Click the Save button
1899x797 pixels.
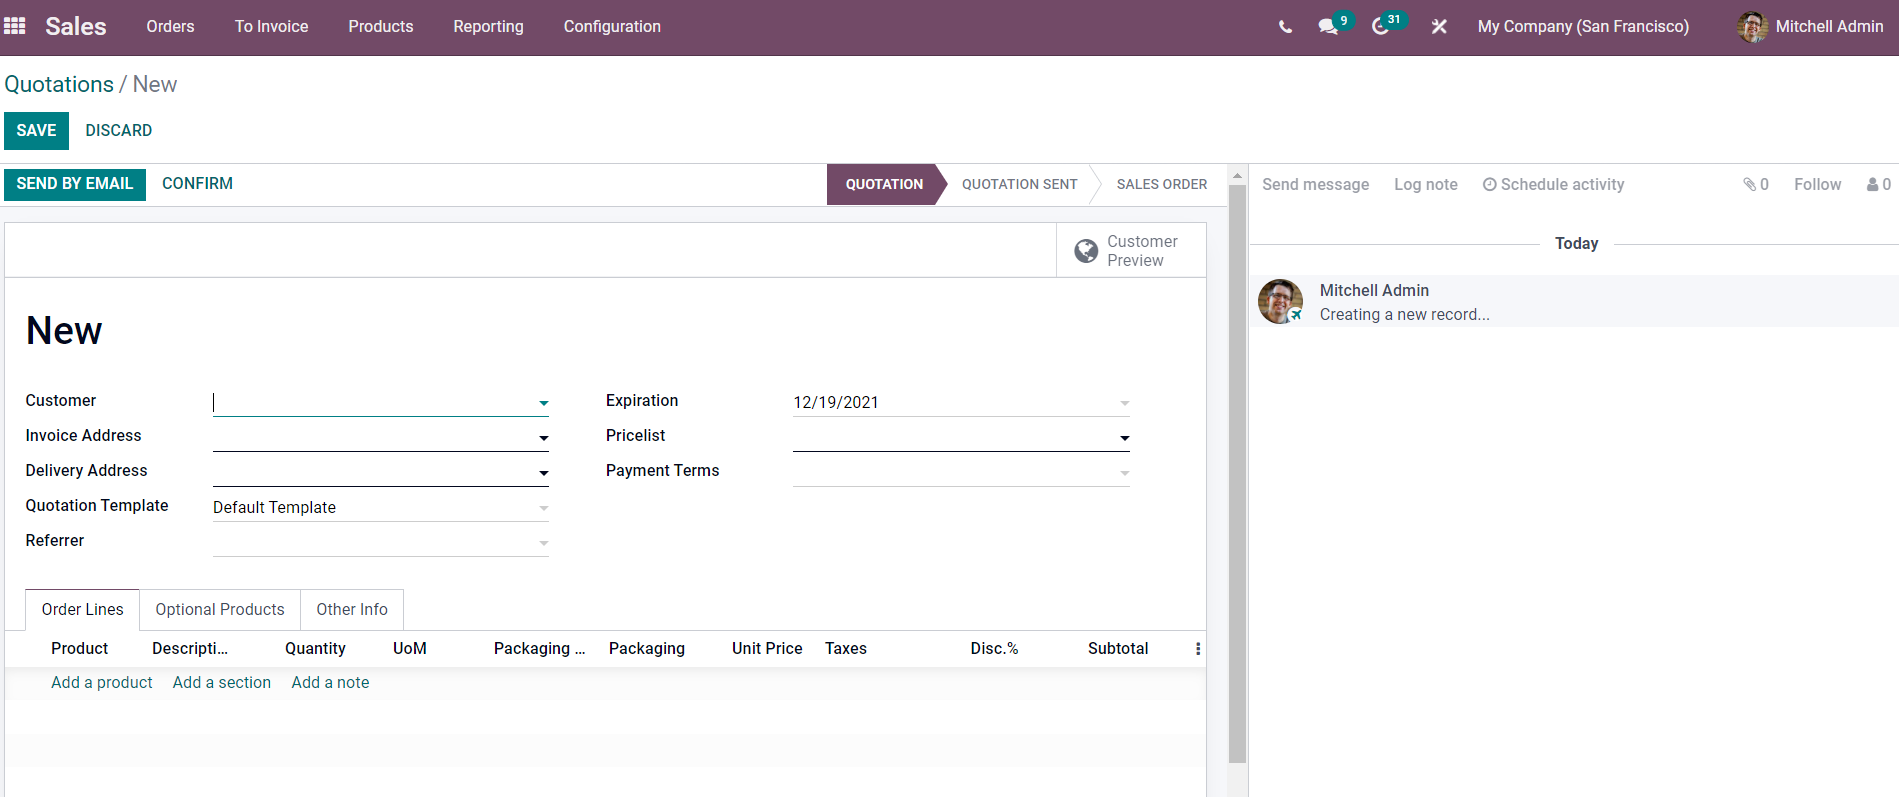coord(36,131)
